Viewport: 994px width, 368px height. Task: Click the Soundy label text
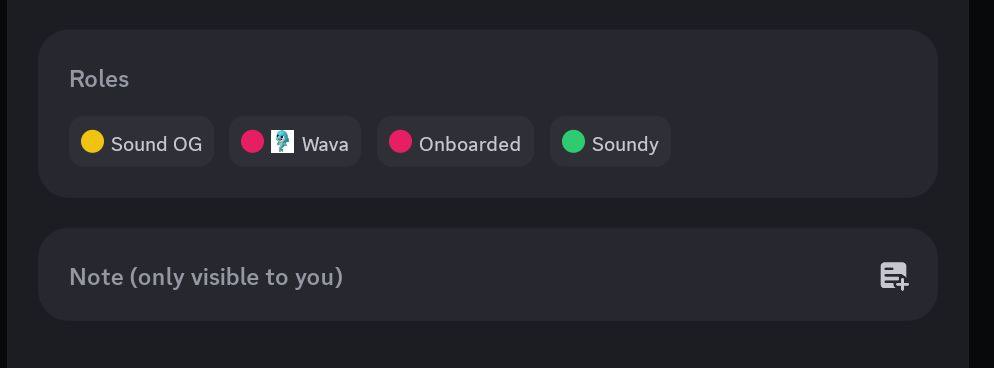(x=625, y=145)
